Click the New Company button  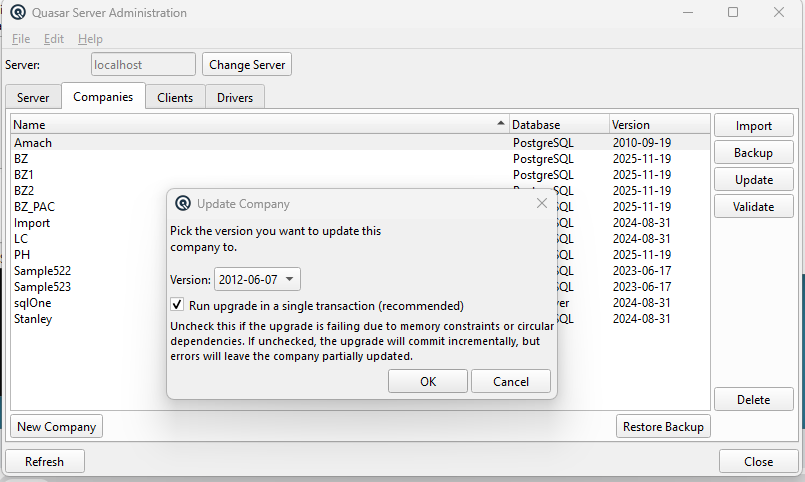tap(56, 427)
